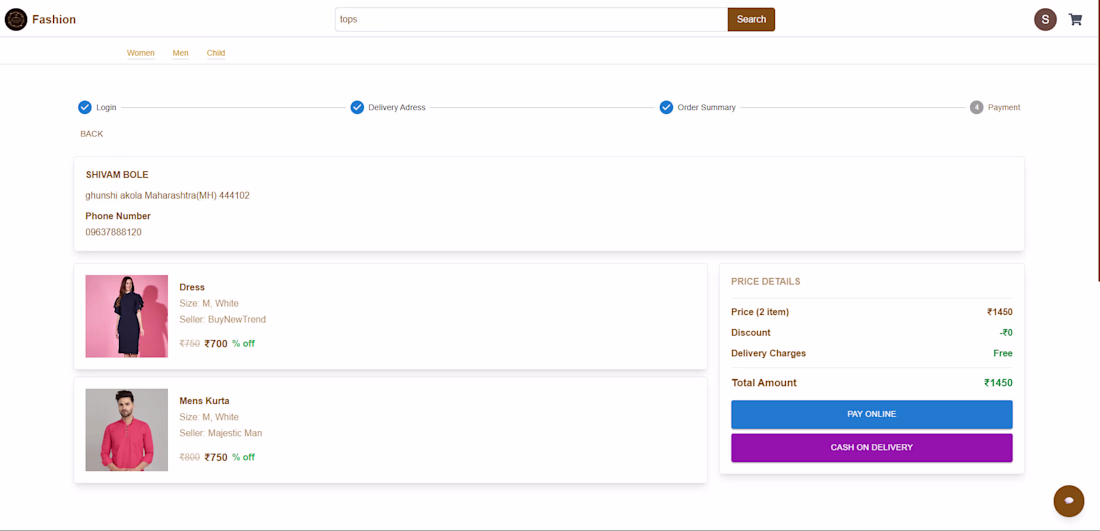Viewport: 1100px width, 531px height.
Task: Click the Delivery Charges Free value
Action: point(1002,354)
